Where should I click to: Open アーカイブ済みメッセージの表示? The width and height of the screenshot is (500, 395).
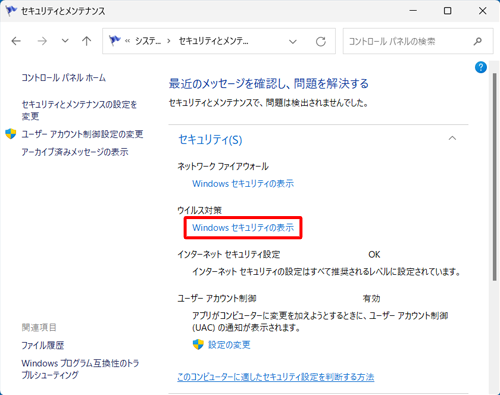pos(75,152)
